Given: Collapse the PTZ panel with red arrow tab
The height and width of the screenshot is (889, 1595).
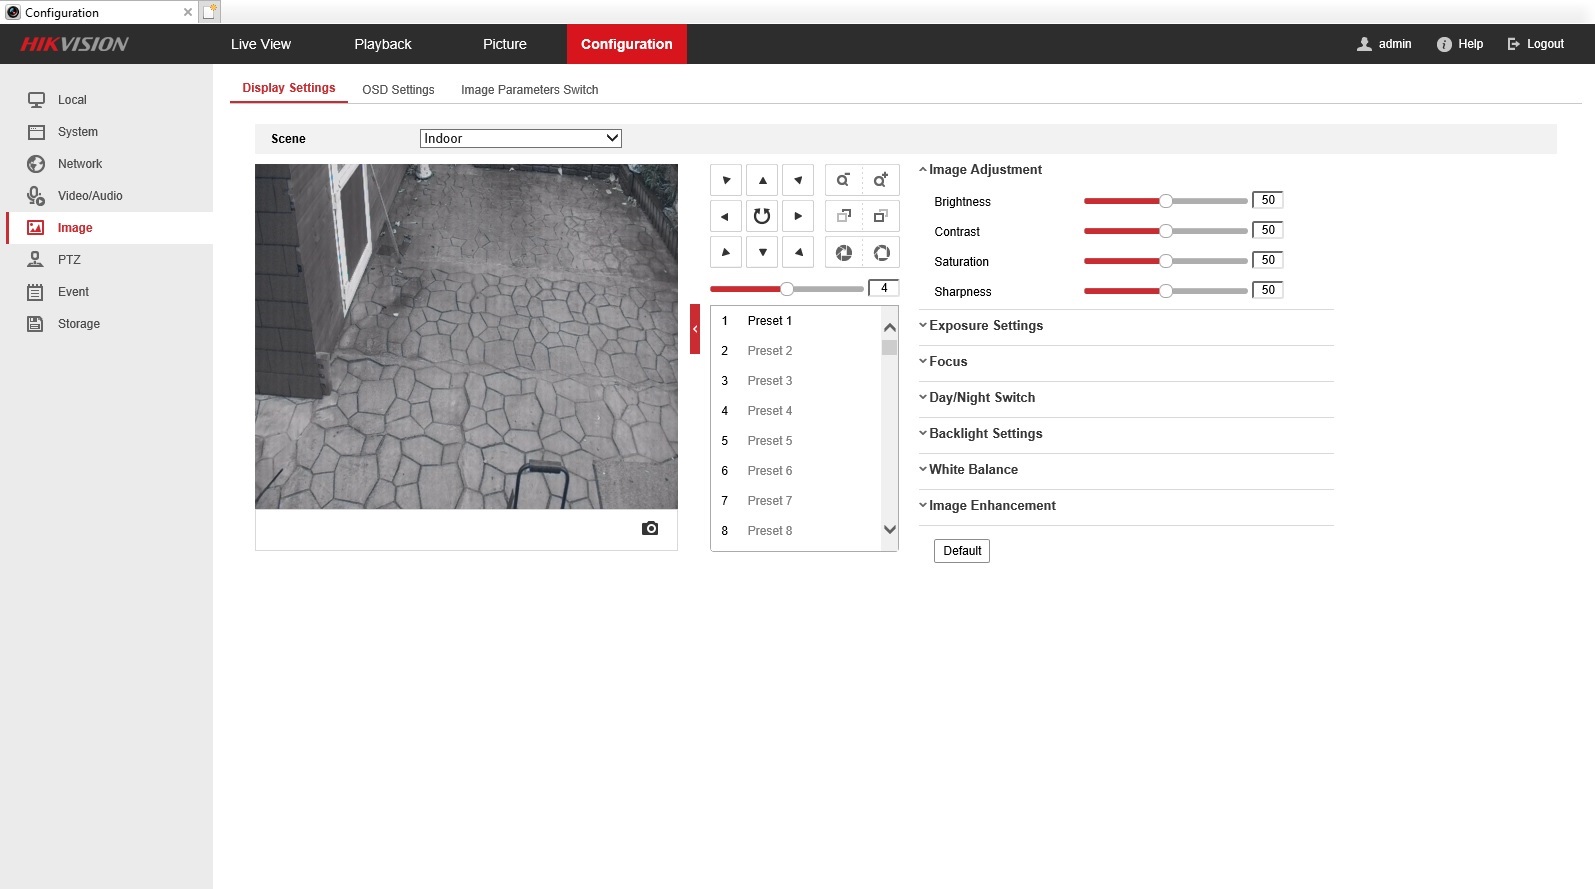Looking at the screenshot, I should (x=695, y=329).
